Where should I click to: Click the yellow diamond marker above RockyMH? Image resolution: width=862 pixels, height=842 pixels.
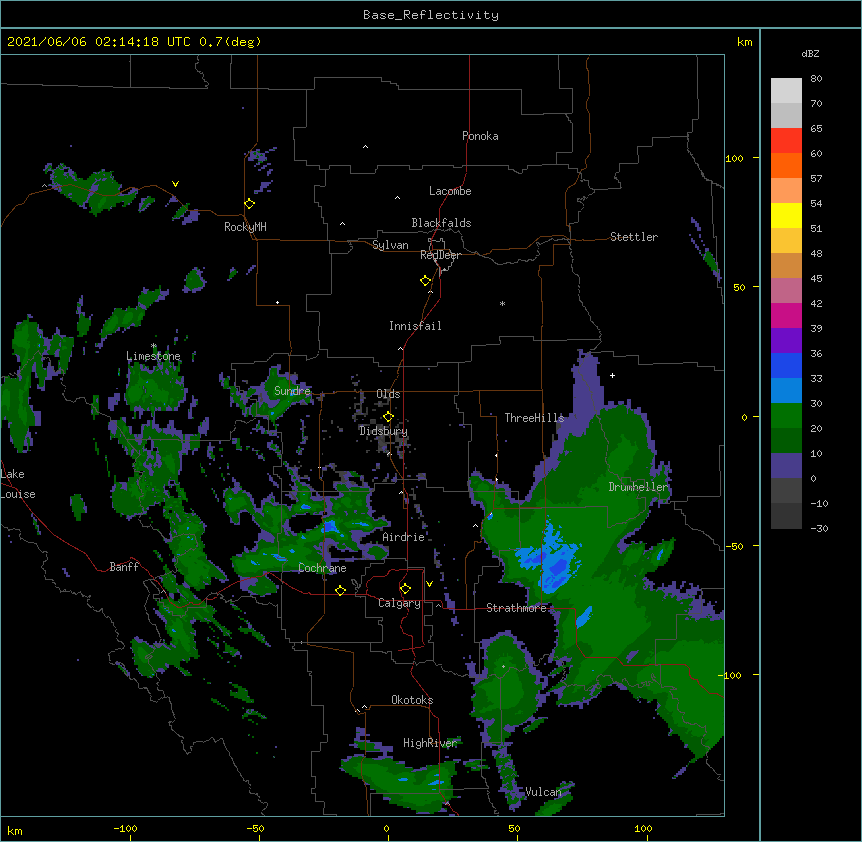[x=249, y=204]
